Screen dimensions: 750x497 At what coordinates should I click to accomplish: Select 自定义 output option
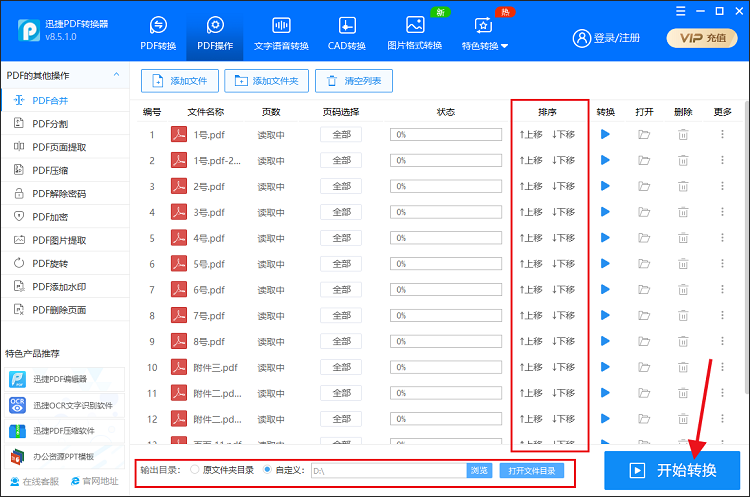(x=284, y=470)
